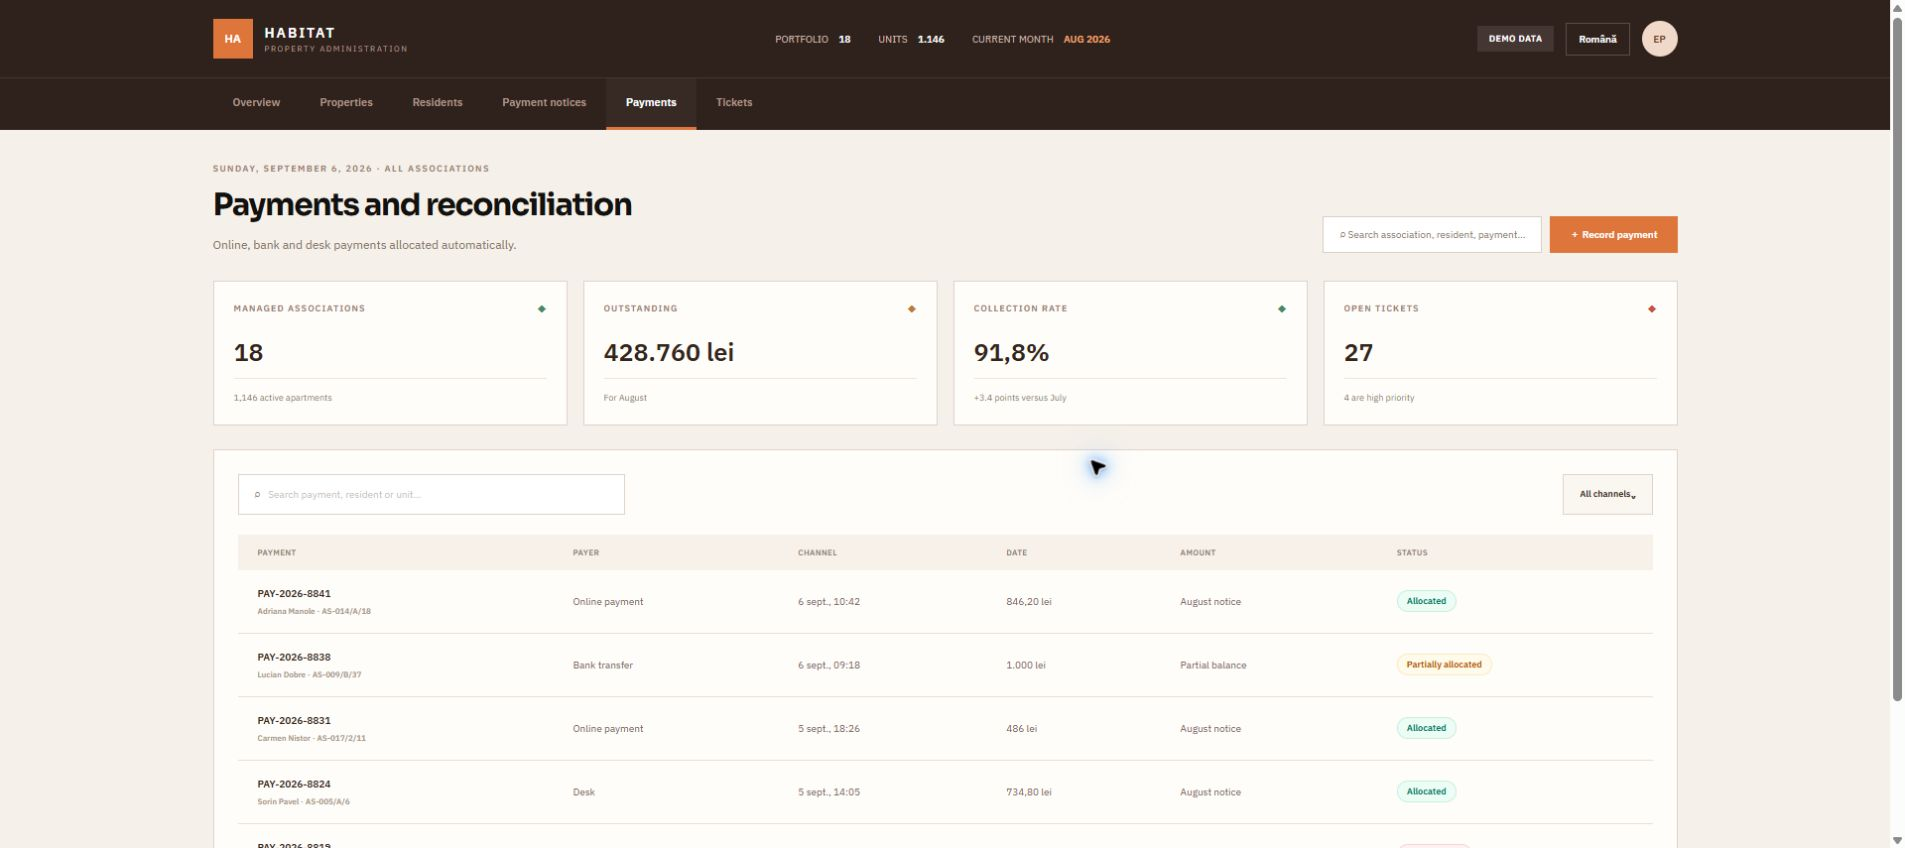Click the 846,20 lei value
The image size is (1905, 848).
point(1029,602)
